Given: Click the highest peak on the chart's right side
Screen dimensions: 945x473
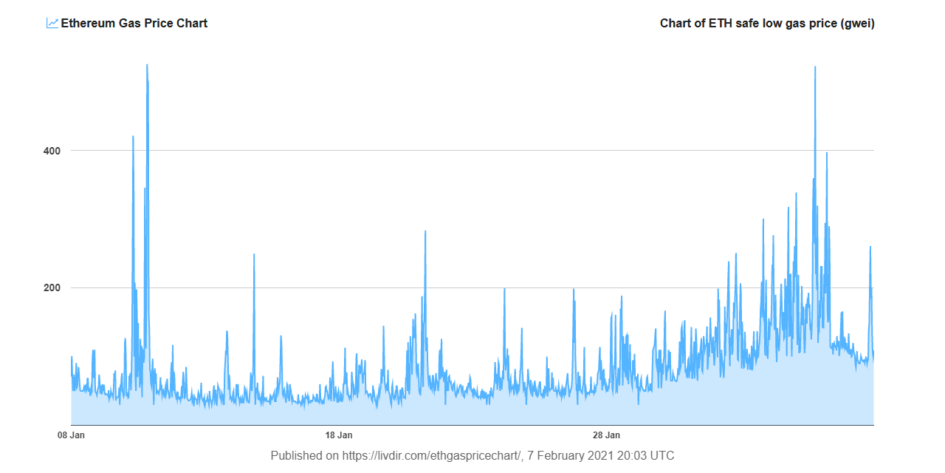Looking at the screenshot, I should point(815,69).
